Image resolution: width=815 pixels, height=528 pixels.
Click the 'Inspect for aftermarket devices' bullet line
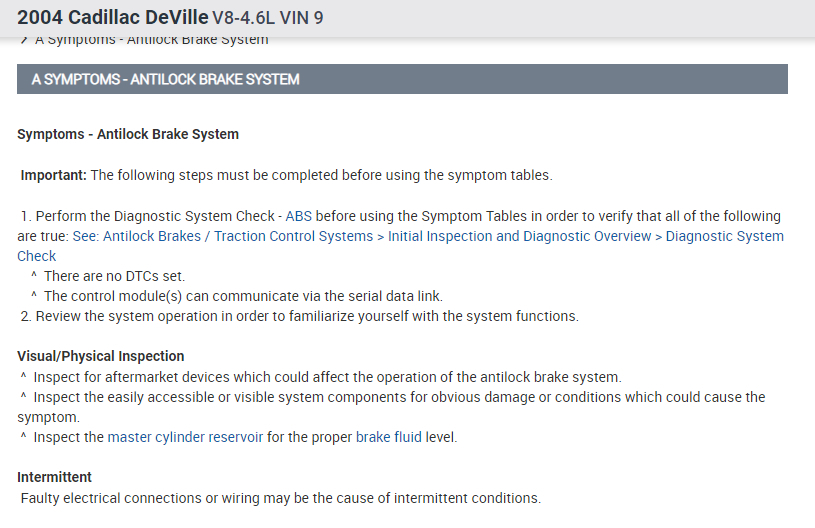tap(326, 377)
